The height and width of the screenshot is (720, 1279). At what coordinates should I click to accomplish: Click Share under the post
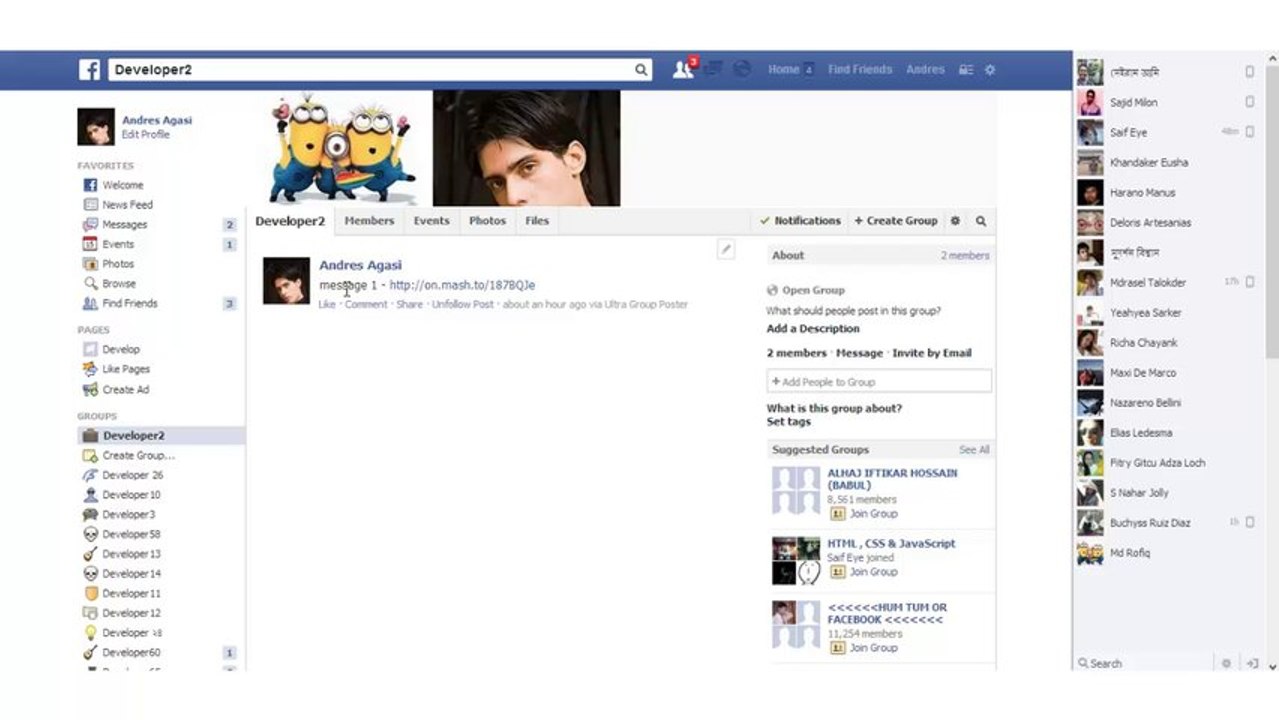click(410, 304)
